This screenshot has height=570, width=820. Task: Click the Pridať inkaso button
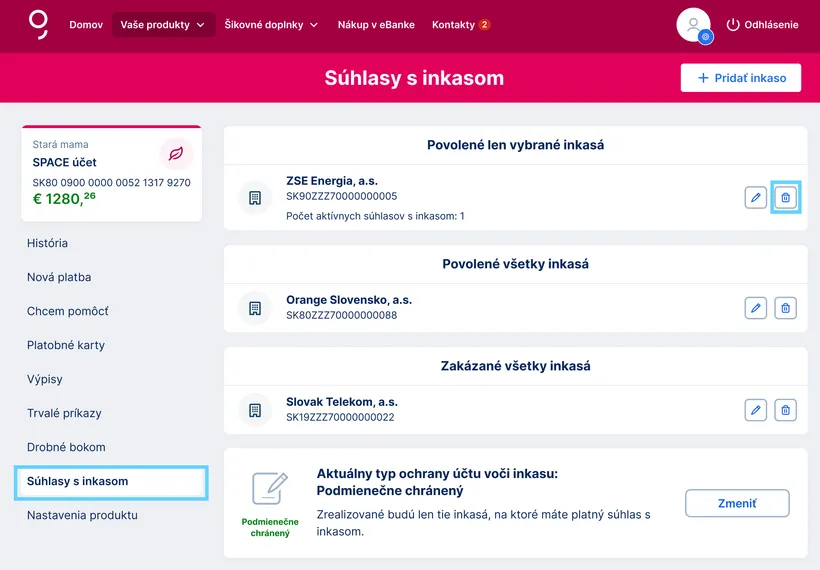[741, 78]
